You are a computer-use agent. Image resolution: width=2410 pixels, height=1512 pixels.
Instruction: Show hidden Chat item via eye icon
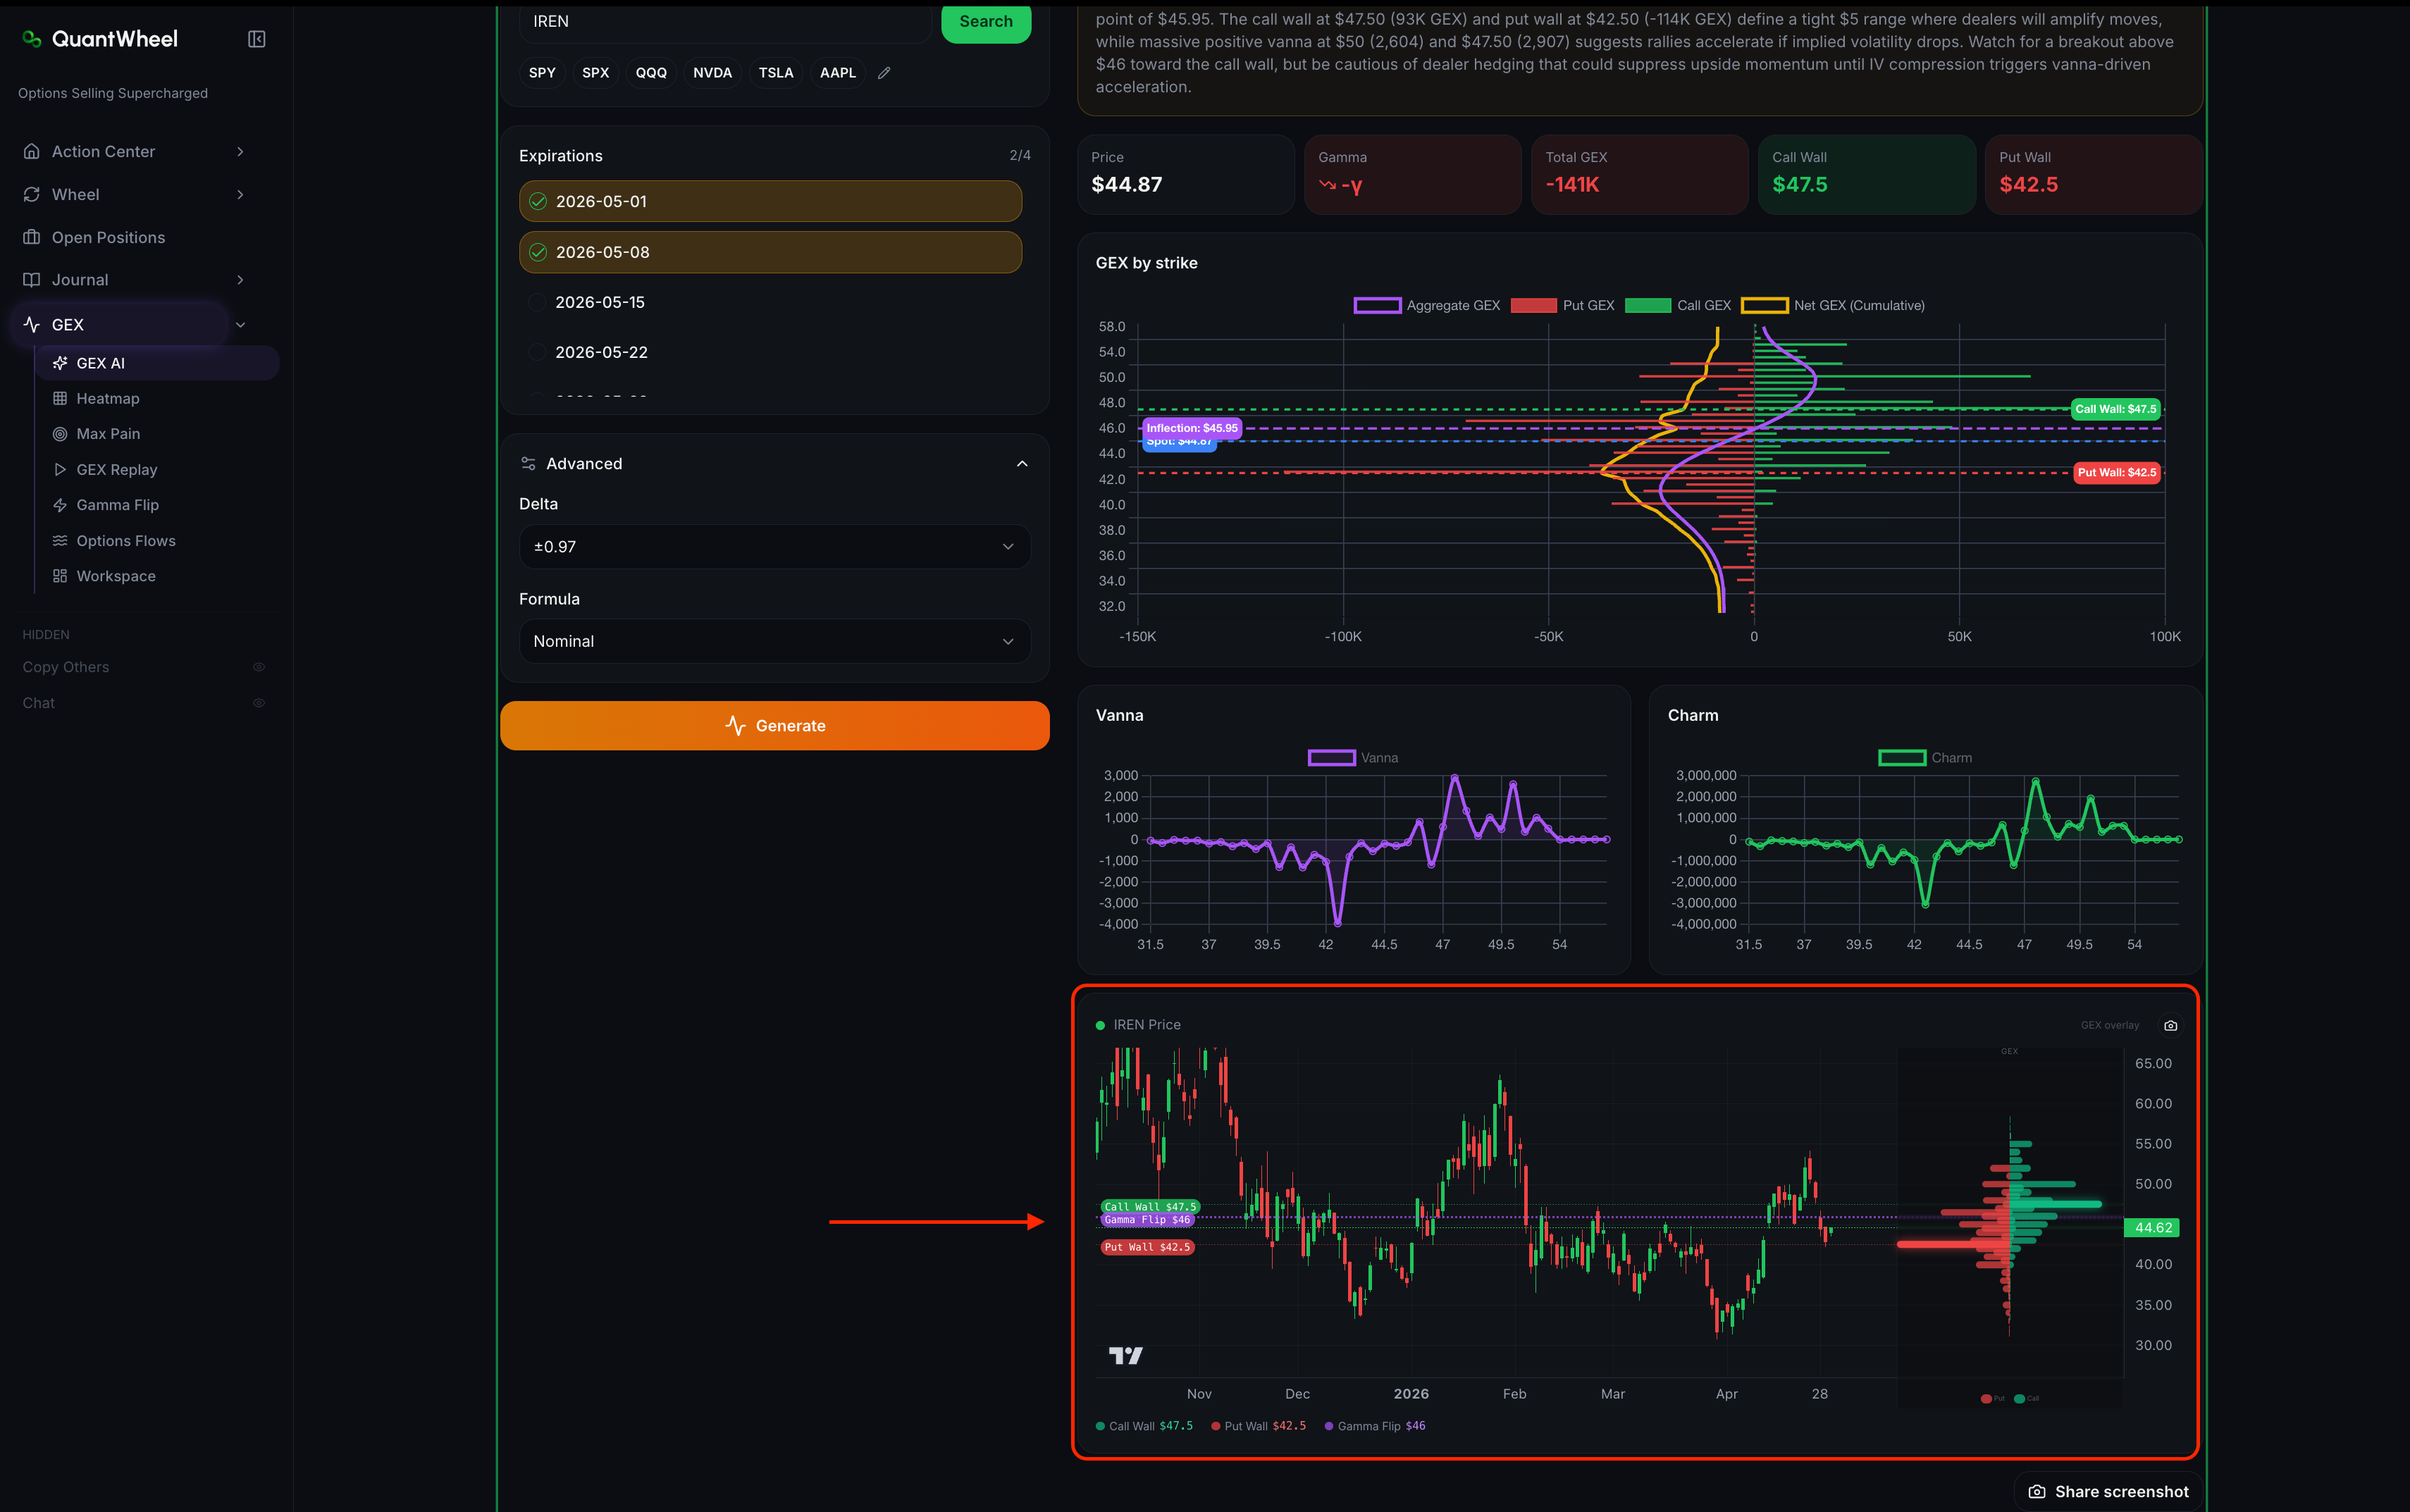pyautogui.click(x=259, y=703)
